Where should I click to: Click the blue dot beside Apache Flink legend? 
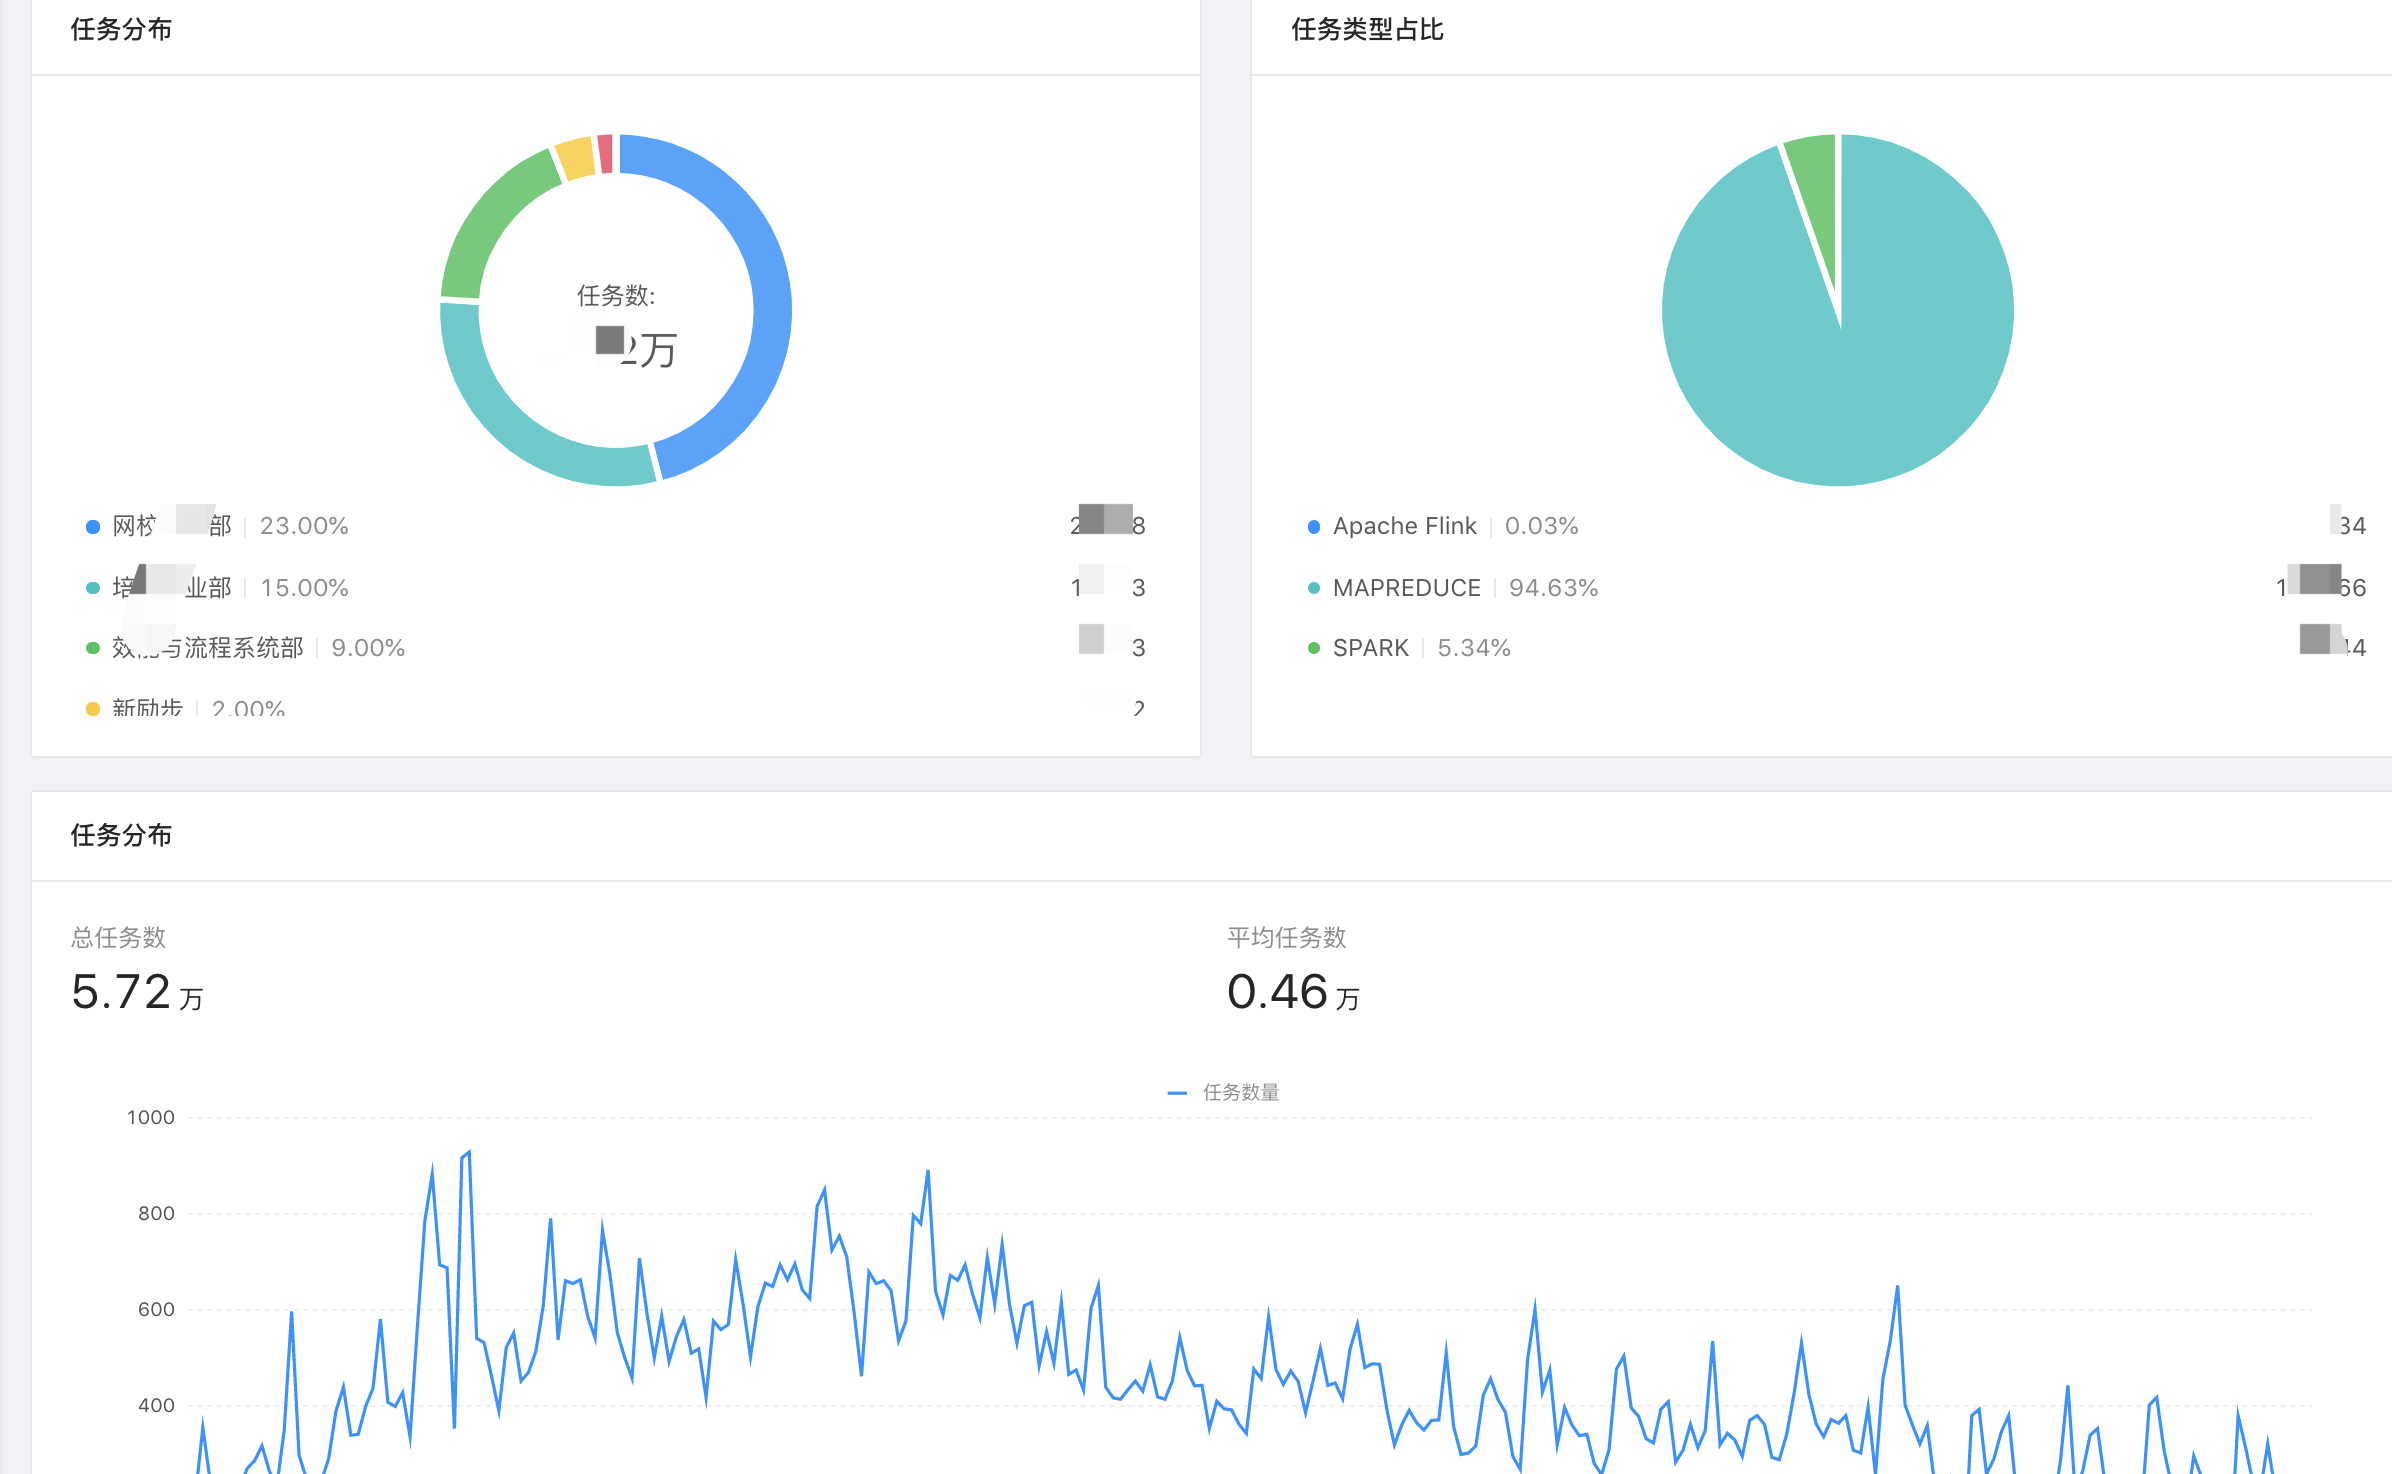pos(1314,527)
